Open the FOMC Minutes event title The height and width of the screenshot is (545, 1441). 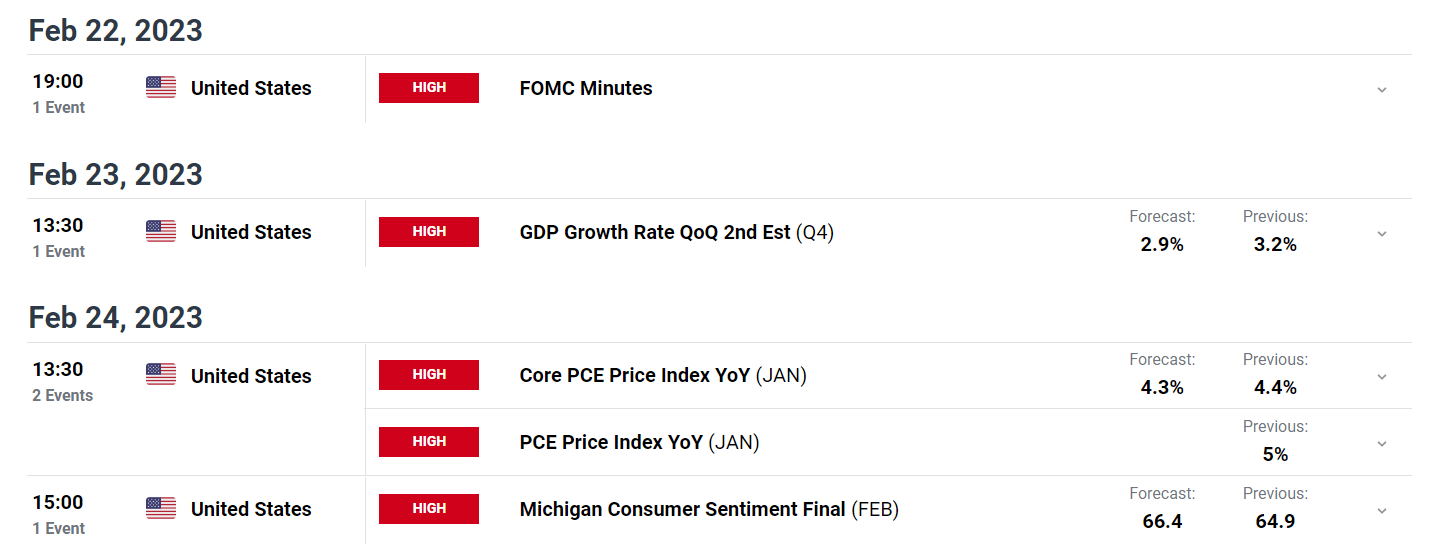coord(586,88)
